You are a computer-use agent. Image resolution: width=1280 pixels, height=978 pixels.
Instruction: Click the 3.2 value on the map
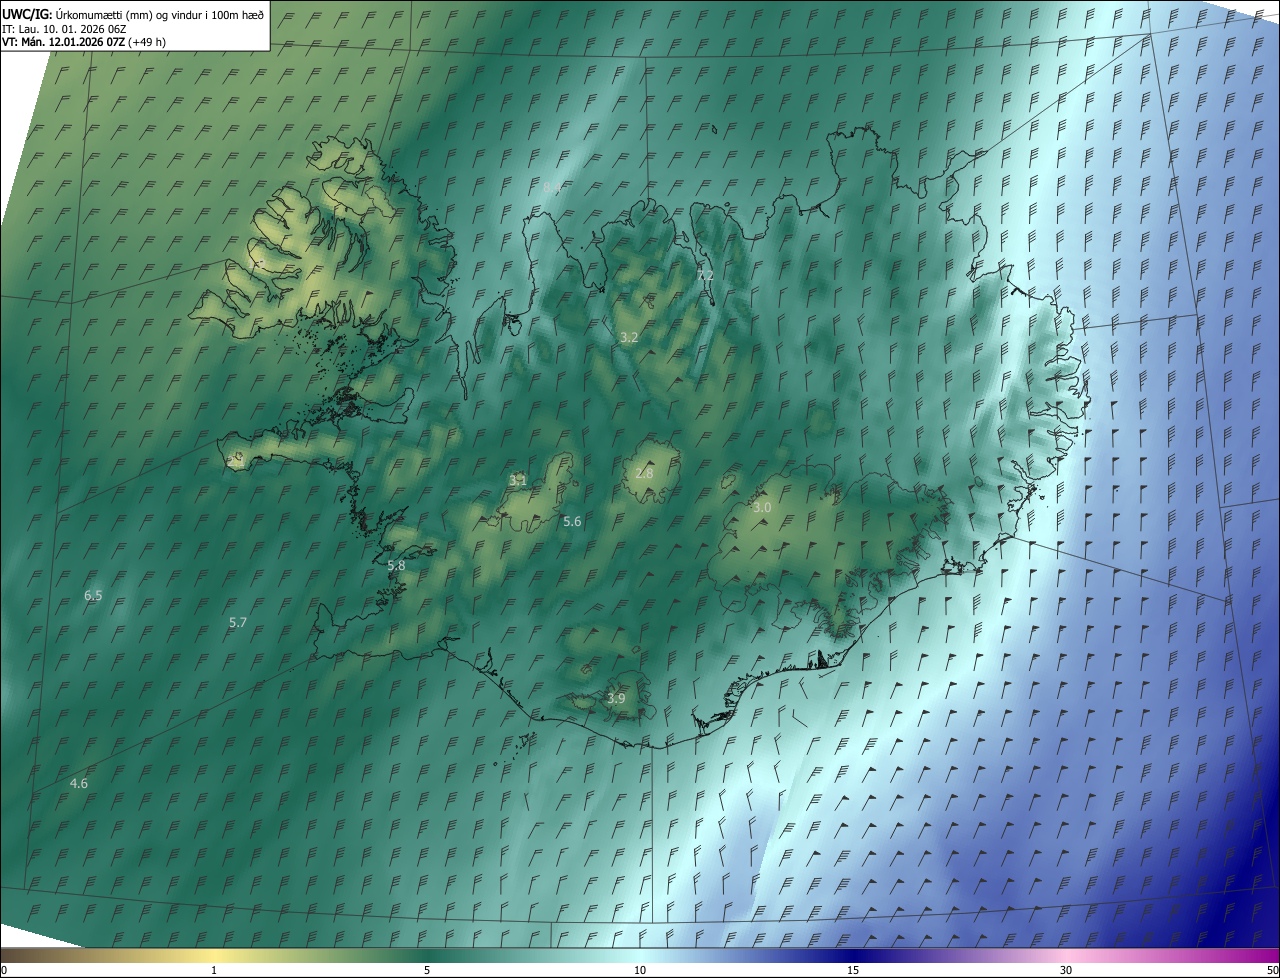pyautogui.click(x=629, y=338)
